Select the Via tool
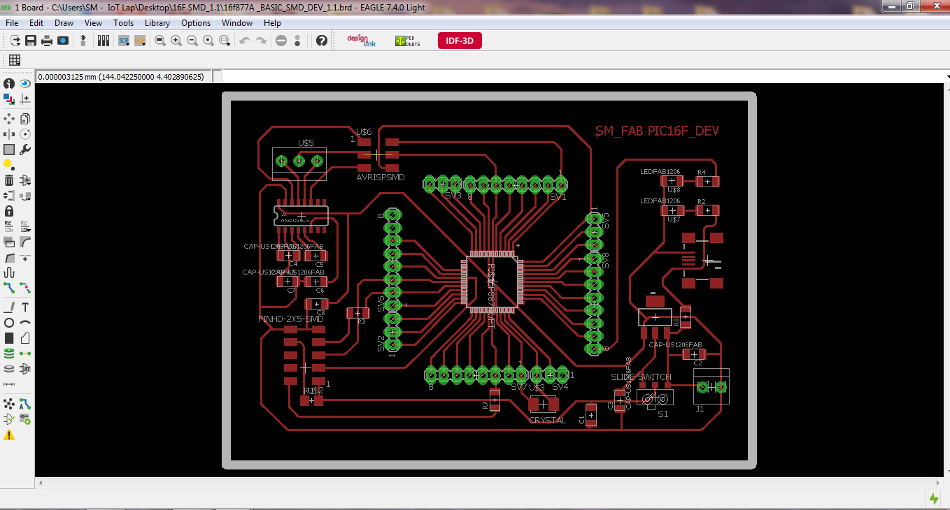Viewport: 950px width, 510px height. 9,354
